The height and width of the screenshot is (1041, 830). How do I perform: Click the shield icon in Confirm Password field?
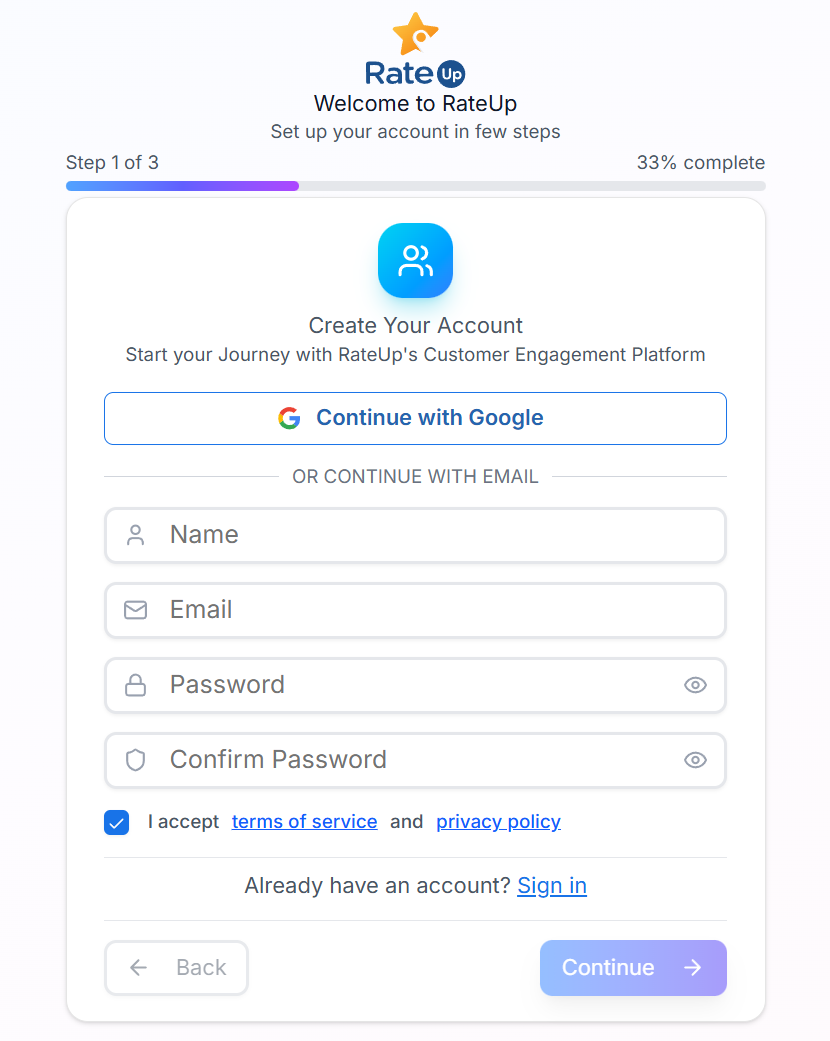click(135, 760)
